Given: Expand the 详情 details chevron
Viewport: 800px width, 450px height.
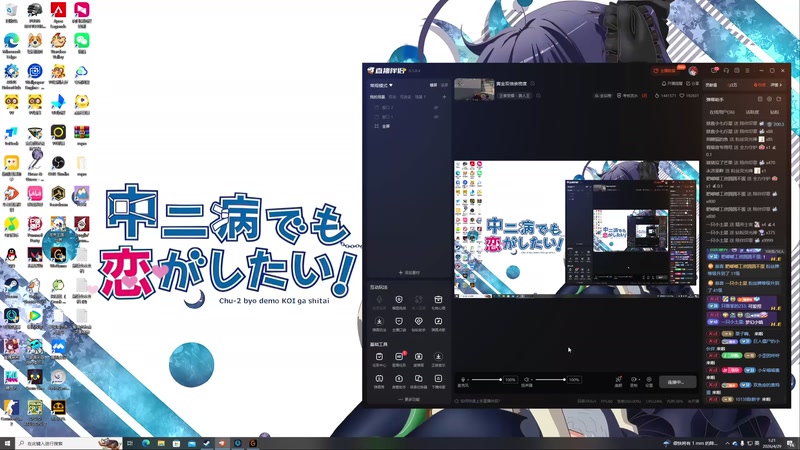Looking at the screenshot, I should pyautogui.click(x=776, y=85).
